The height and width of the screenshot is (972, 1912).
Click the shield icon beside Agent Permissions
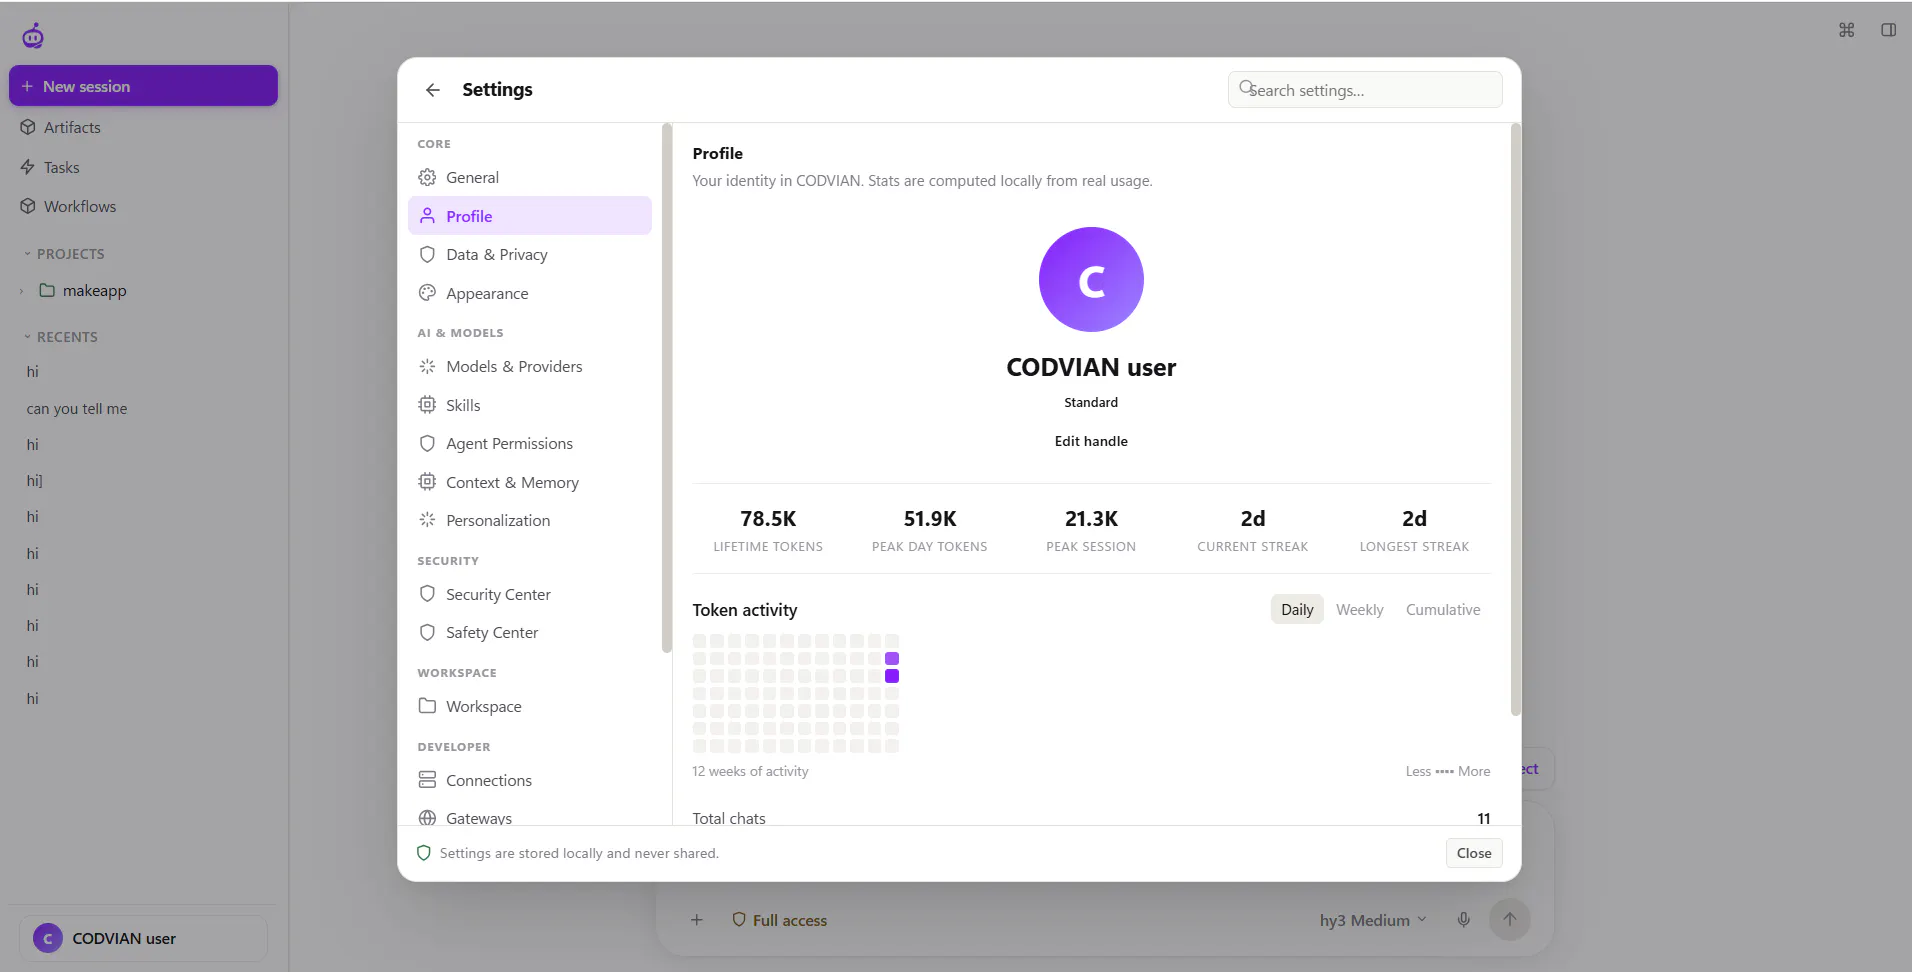click(427, 443)
